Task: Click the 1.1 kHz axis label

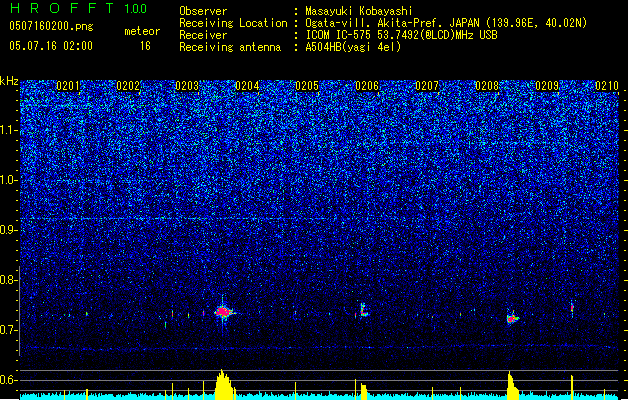Action: 9,130
